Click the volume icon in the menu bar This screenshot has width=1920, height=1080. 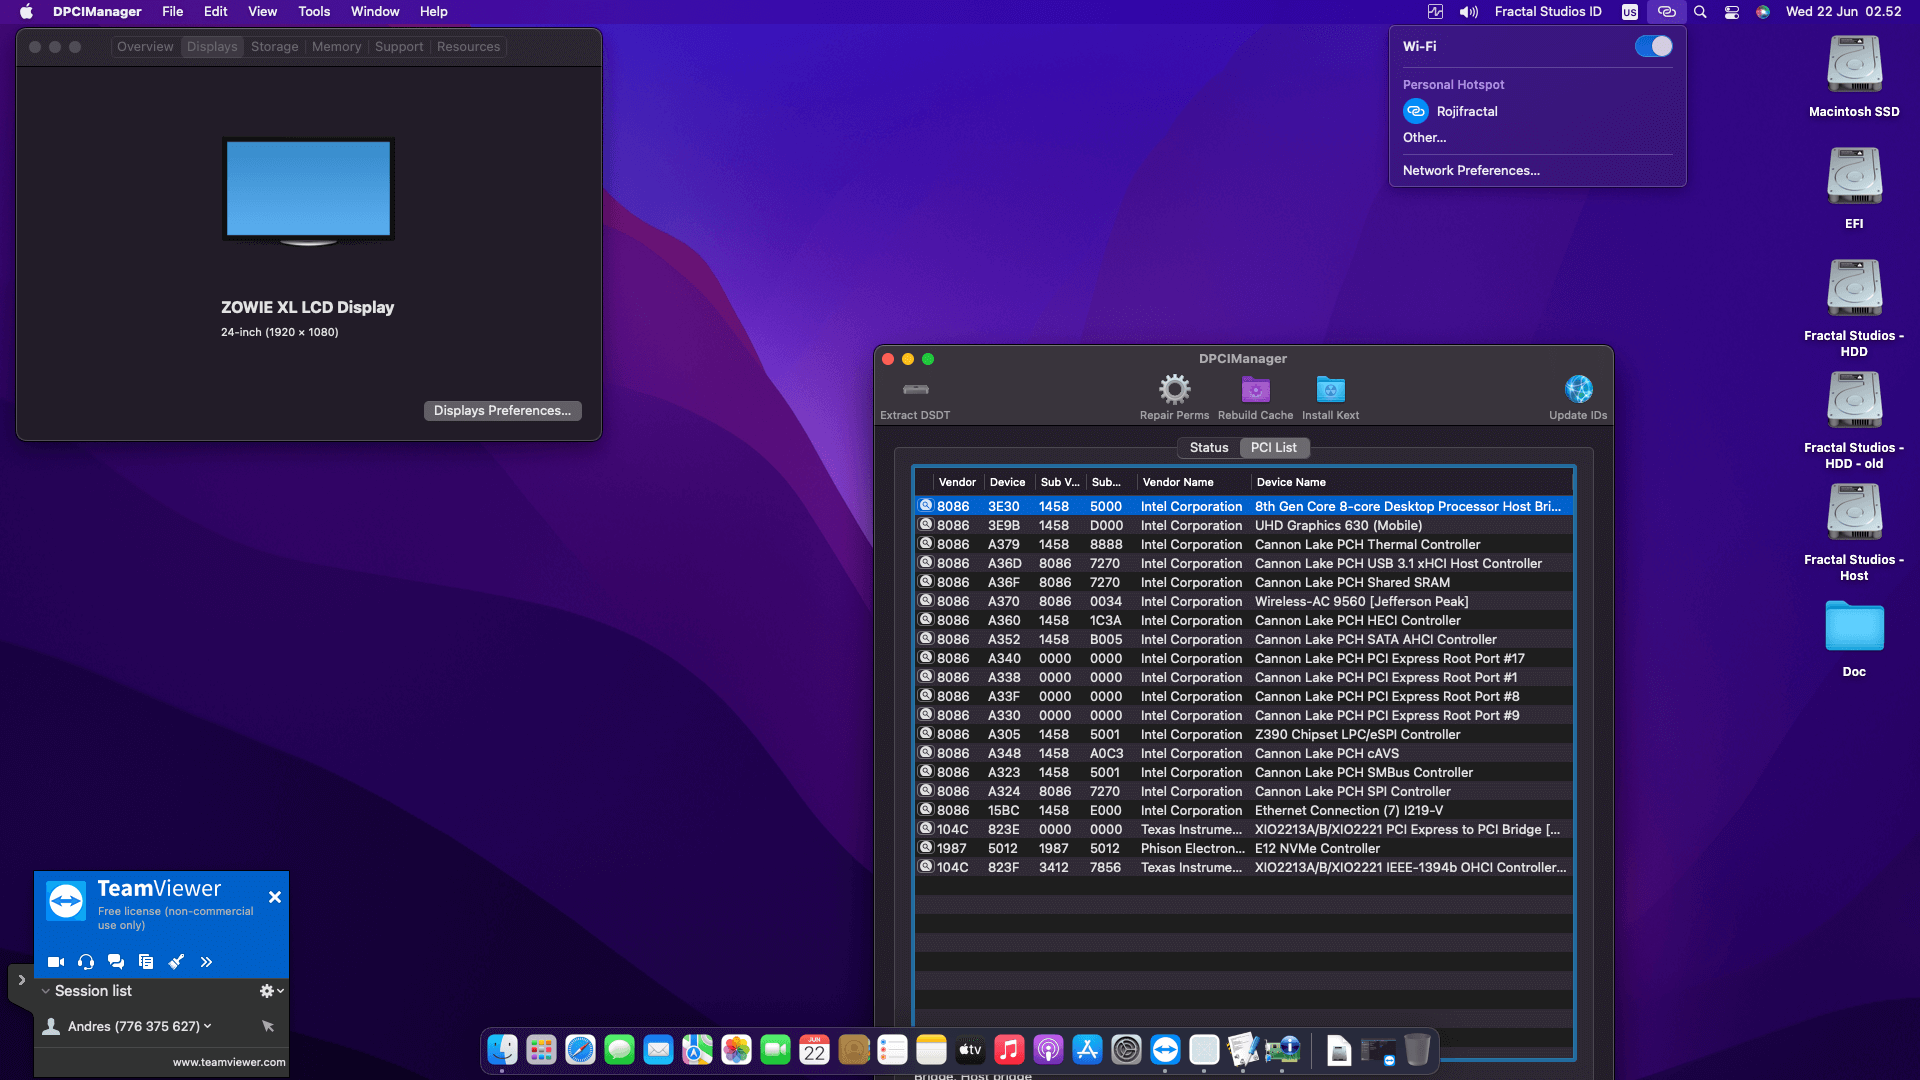coord(1468,12)
